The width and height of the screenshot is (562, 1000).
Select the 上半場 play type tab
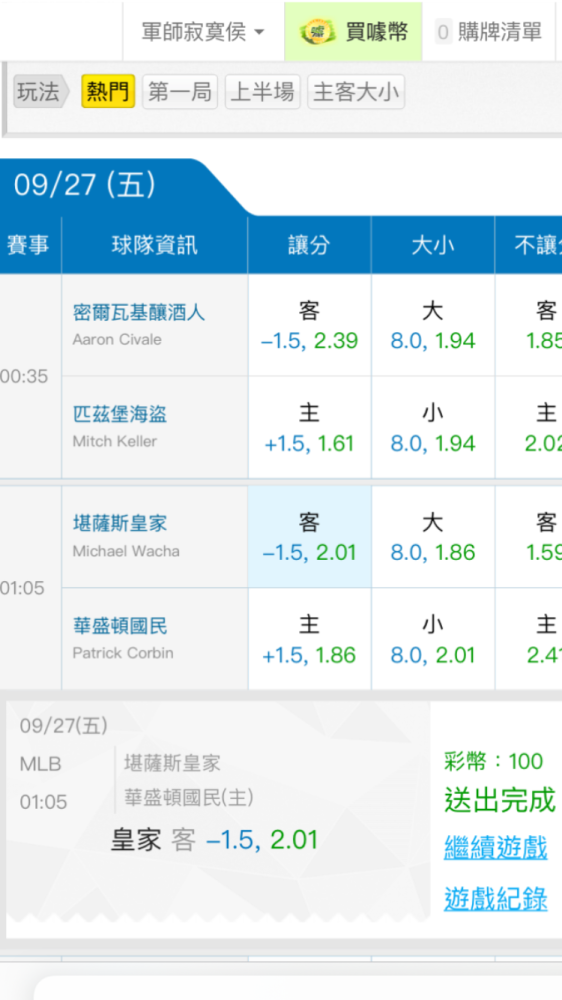pyautogui.click(x=262, y=92)
